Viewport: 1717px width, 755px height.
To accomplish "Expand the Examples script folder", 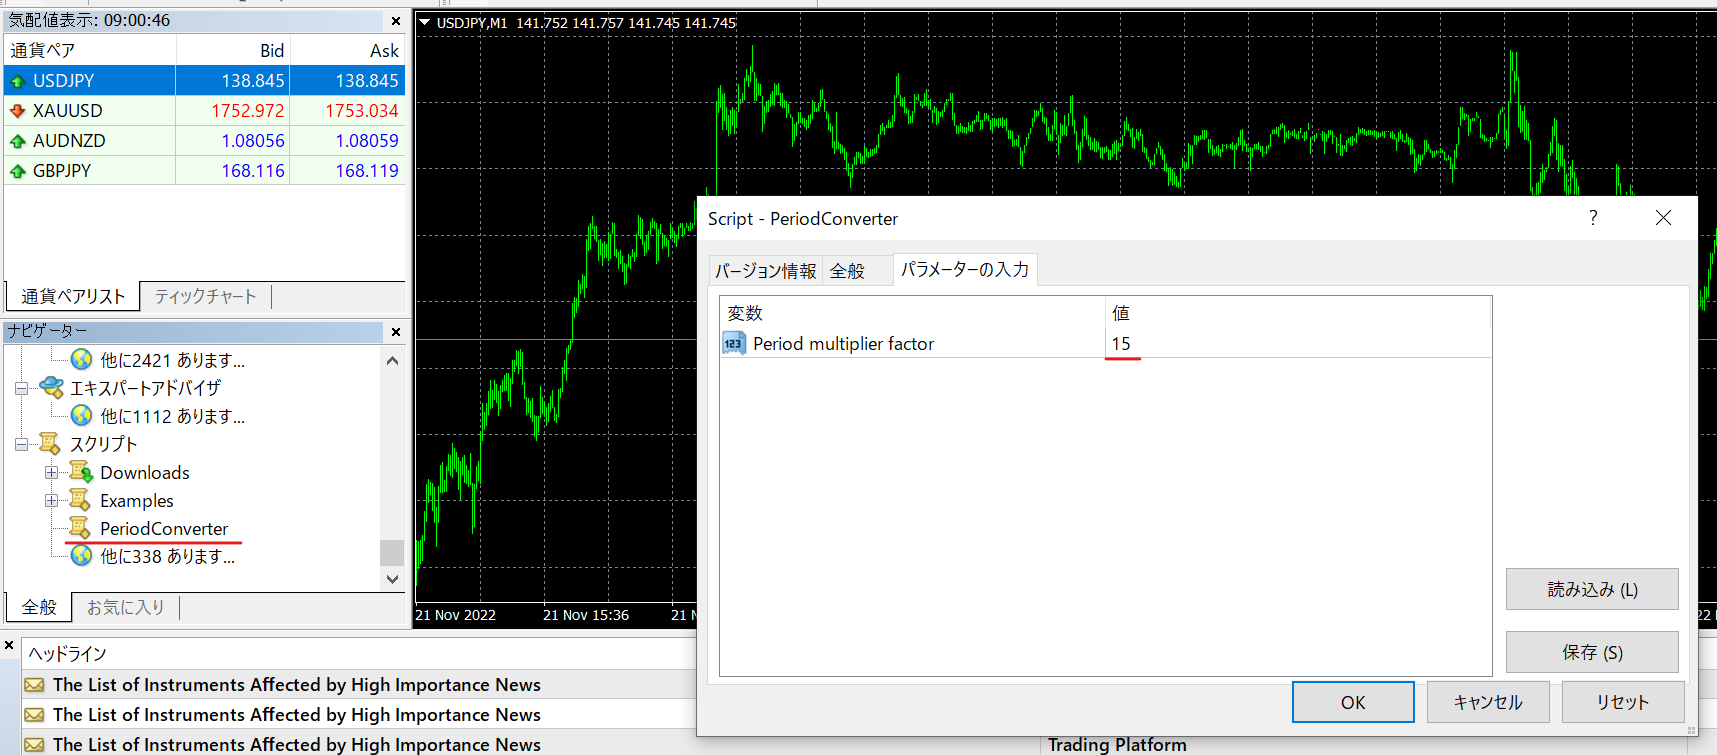I will coord(51,500).
